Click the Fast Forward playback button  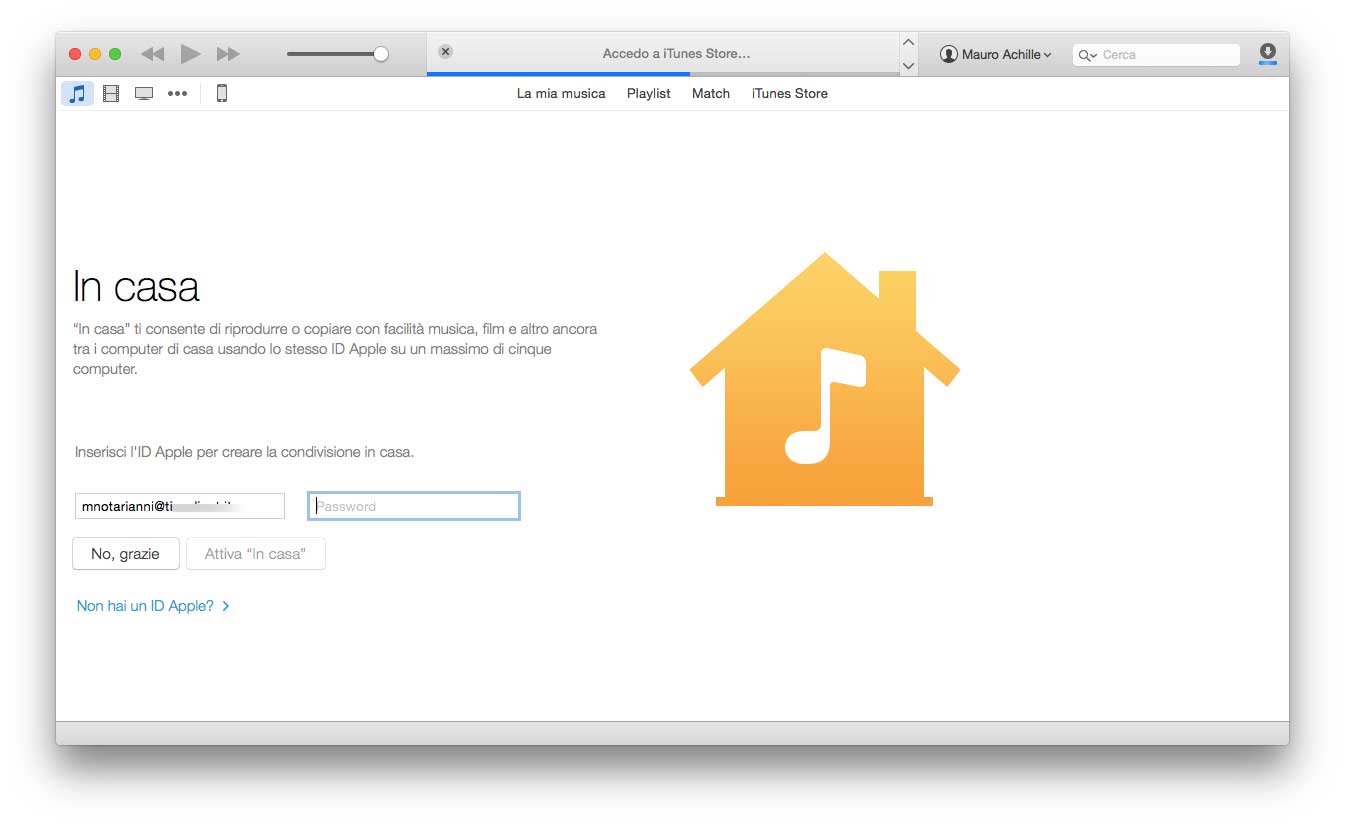coord(229,54)
